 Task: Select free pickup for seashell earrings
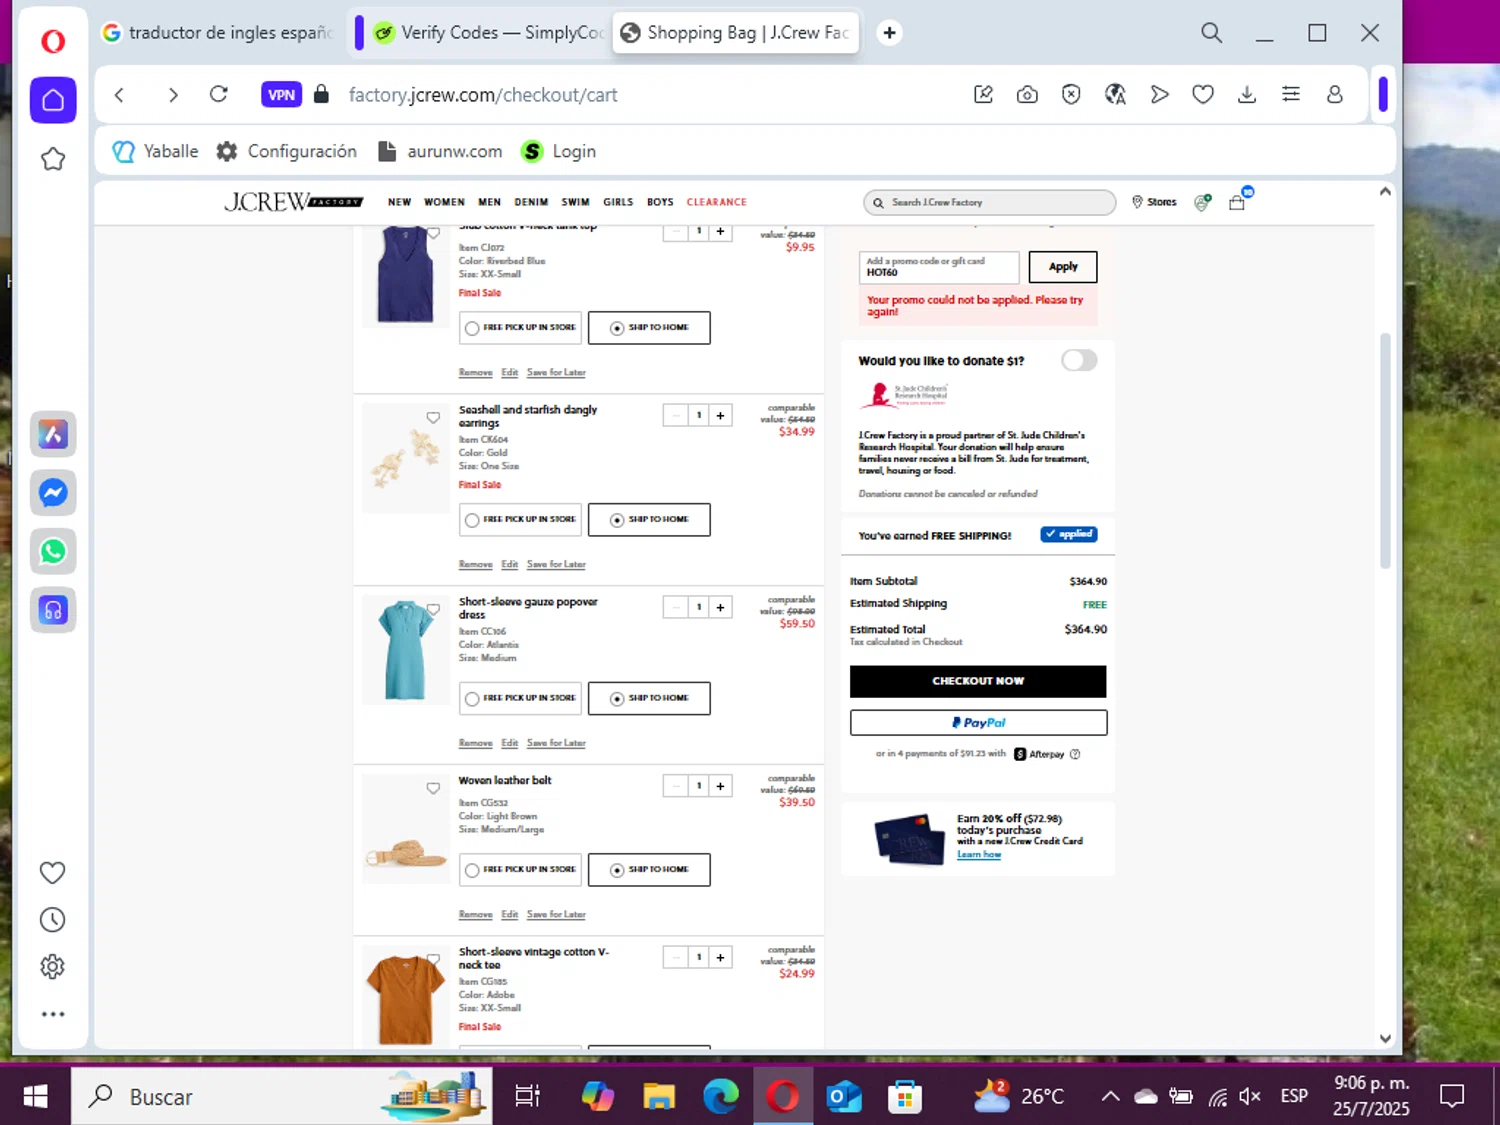click(x=520, y=520)
